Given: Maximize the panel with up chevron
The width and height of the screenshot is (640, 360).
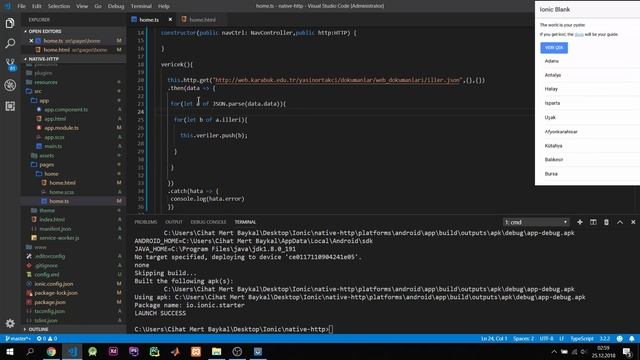Looking at the screenshot, I should [620, 222].
